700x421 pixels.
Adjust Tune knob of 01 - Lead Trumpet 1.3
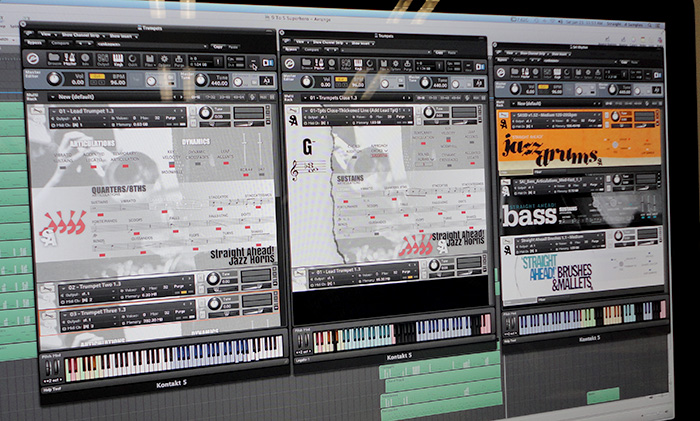click(x=205, y=113)
